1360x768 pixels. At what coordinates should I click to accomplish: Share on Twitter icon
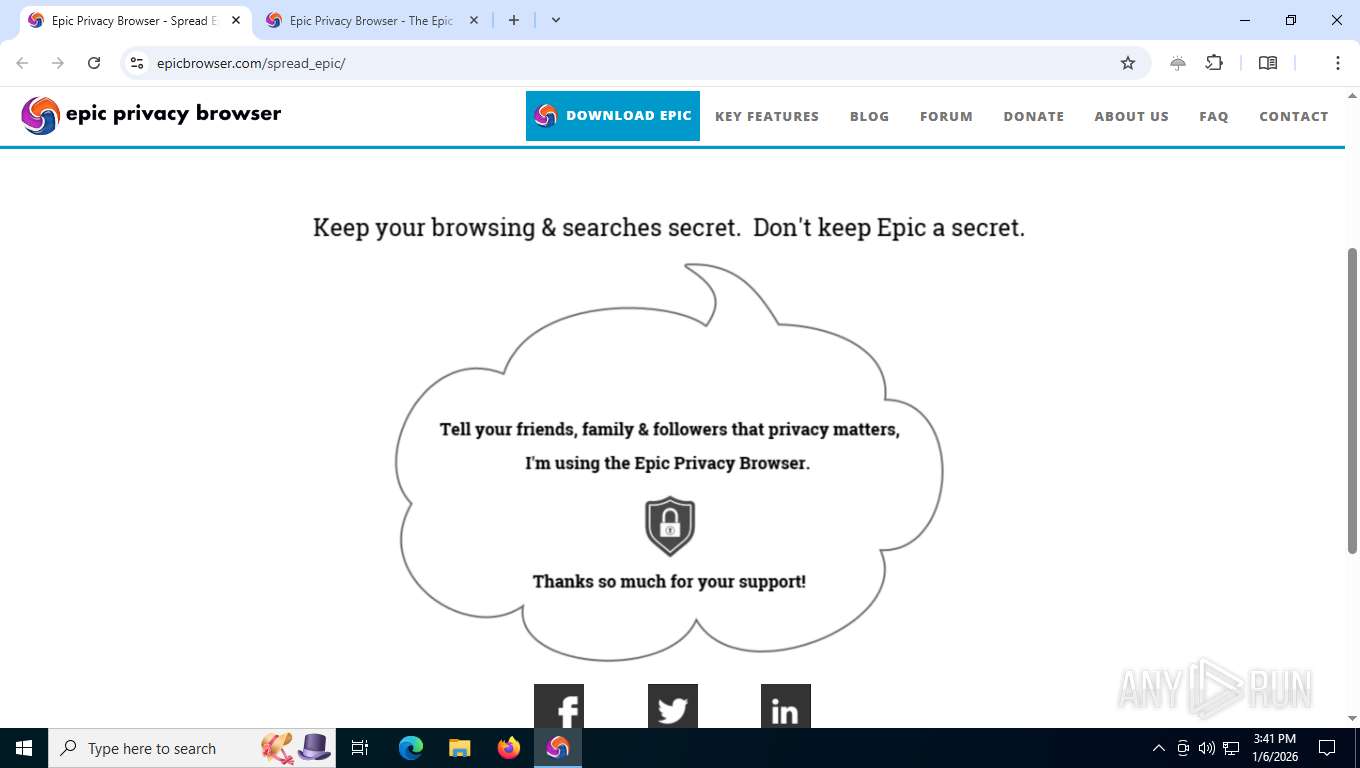(x=673, y=706)
